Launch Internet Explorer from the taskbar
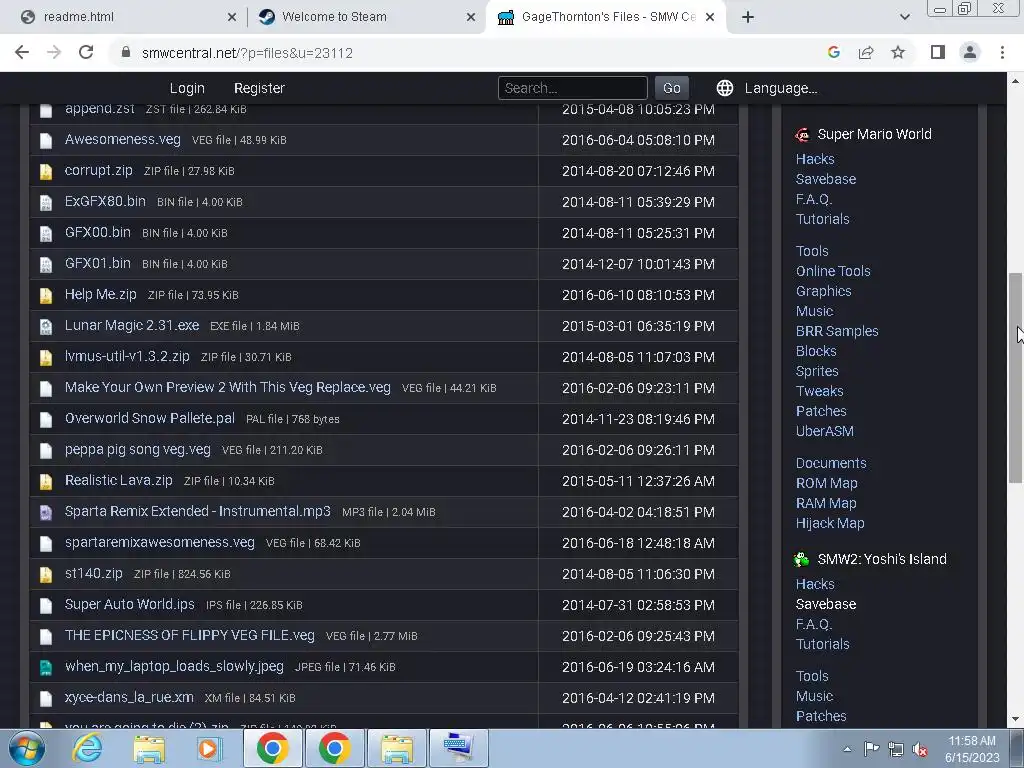The width and height of the screenshot is (1024, 768). (88, 748)
